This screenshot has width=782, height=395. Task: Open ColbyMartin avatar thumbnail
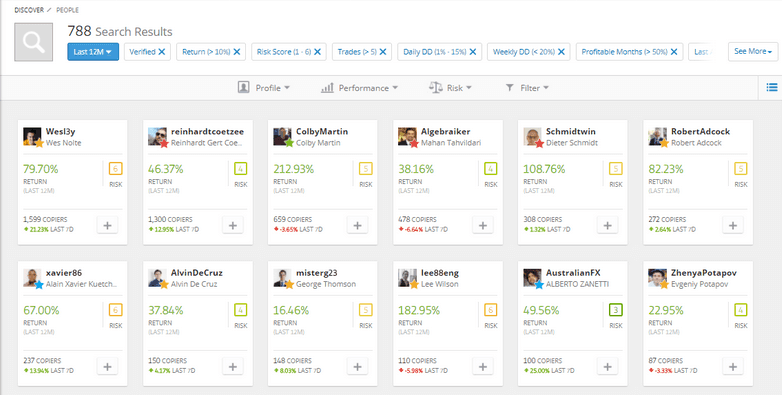[x=282, y=137]
